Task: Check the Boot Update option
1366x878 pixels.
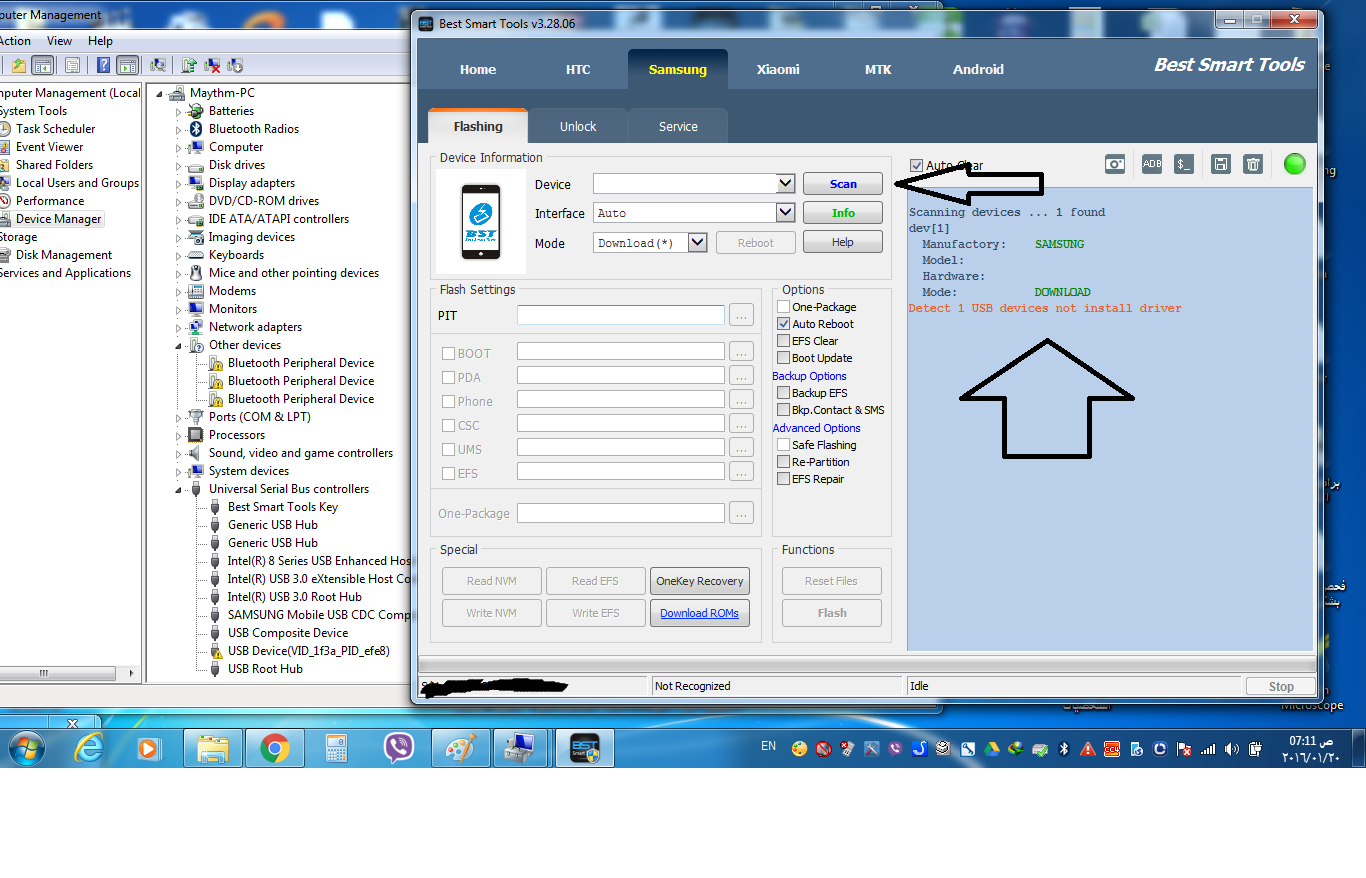Action: click(784, 358)
